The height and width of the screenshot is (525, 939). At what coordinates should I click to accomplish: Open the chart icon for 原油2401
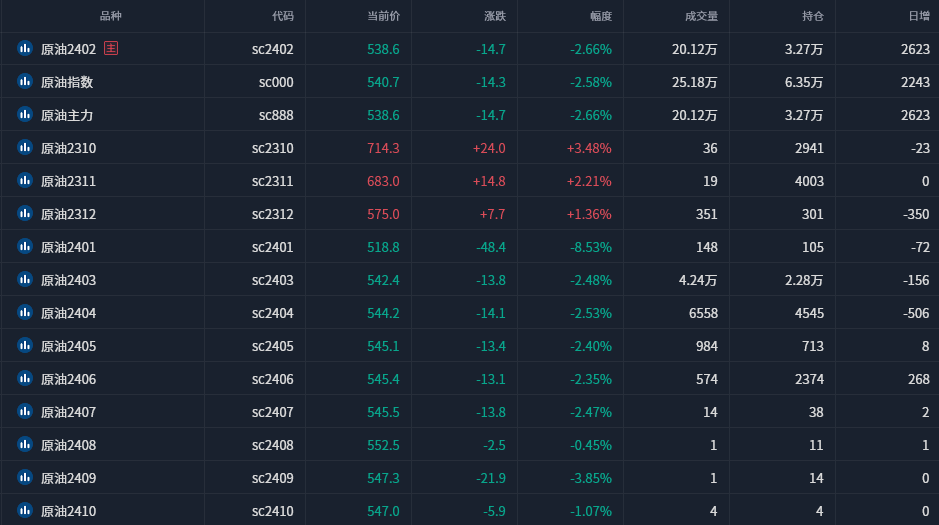click(25, 247)
